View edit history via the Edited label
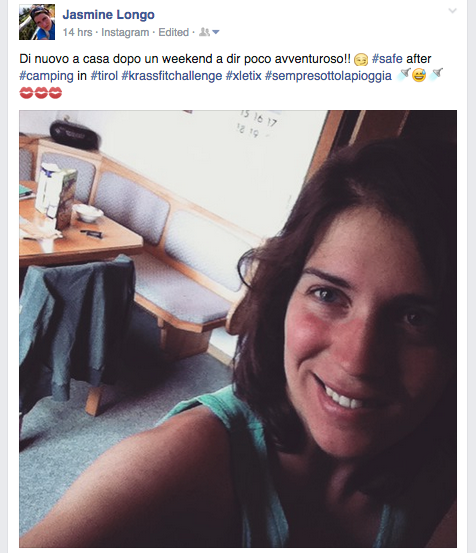The width and height of the screenshot is (476, 553). (x=173, y=32)
